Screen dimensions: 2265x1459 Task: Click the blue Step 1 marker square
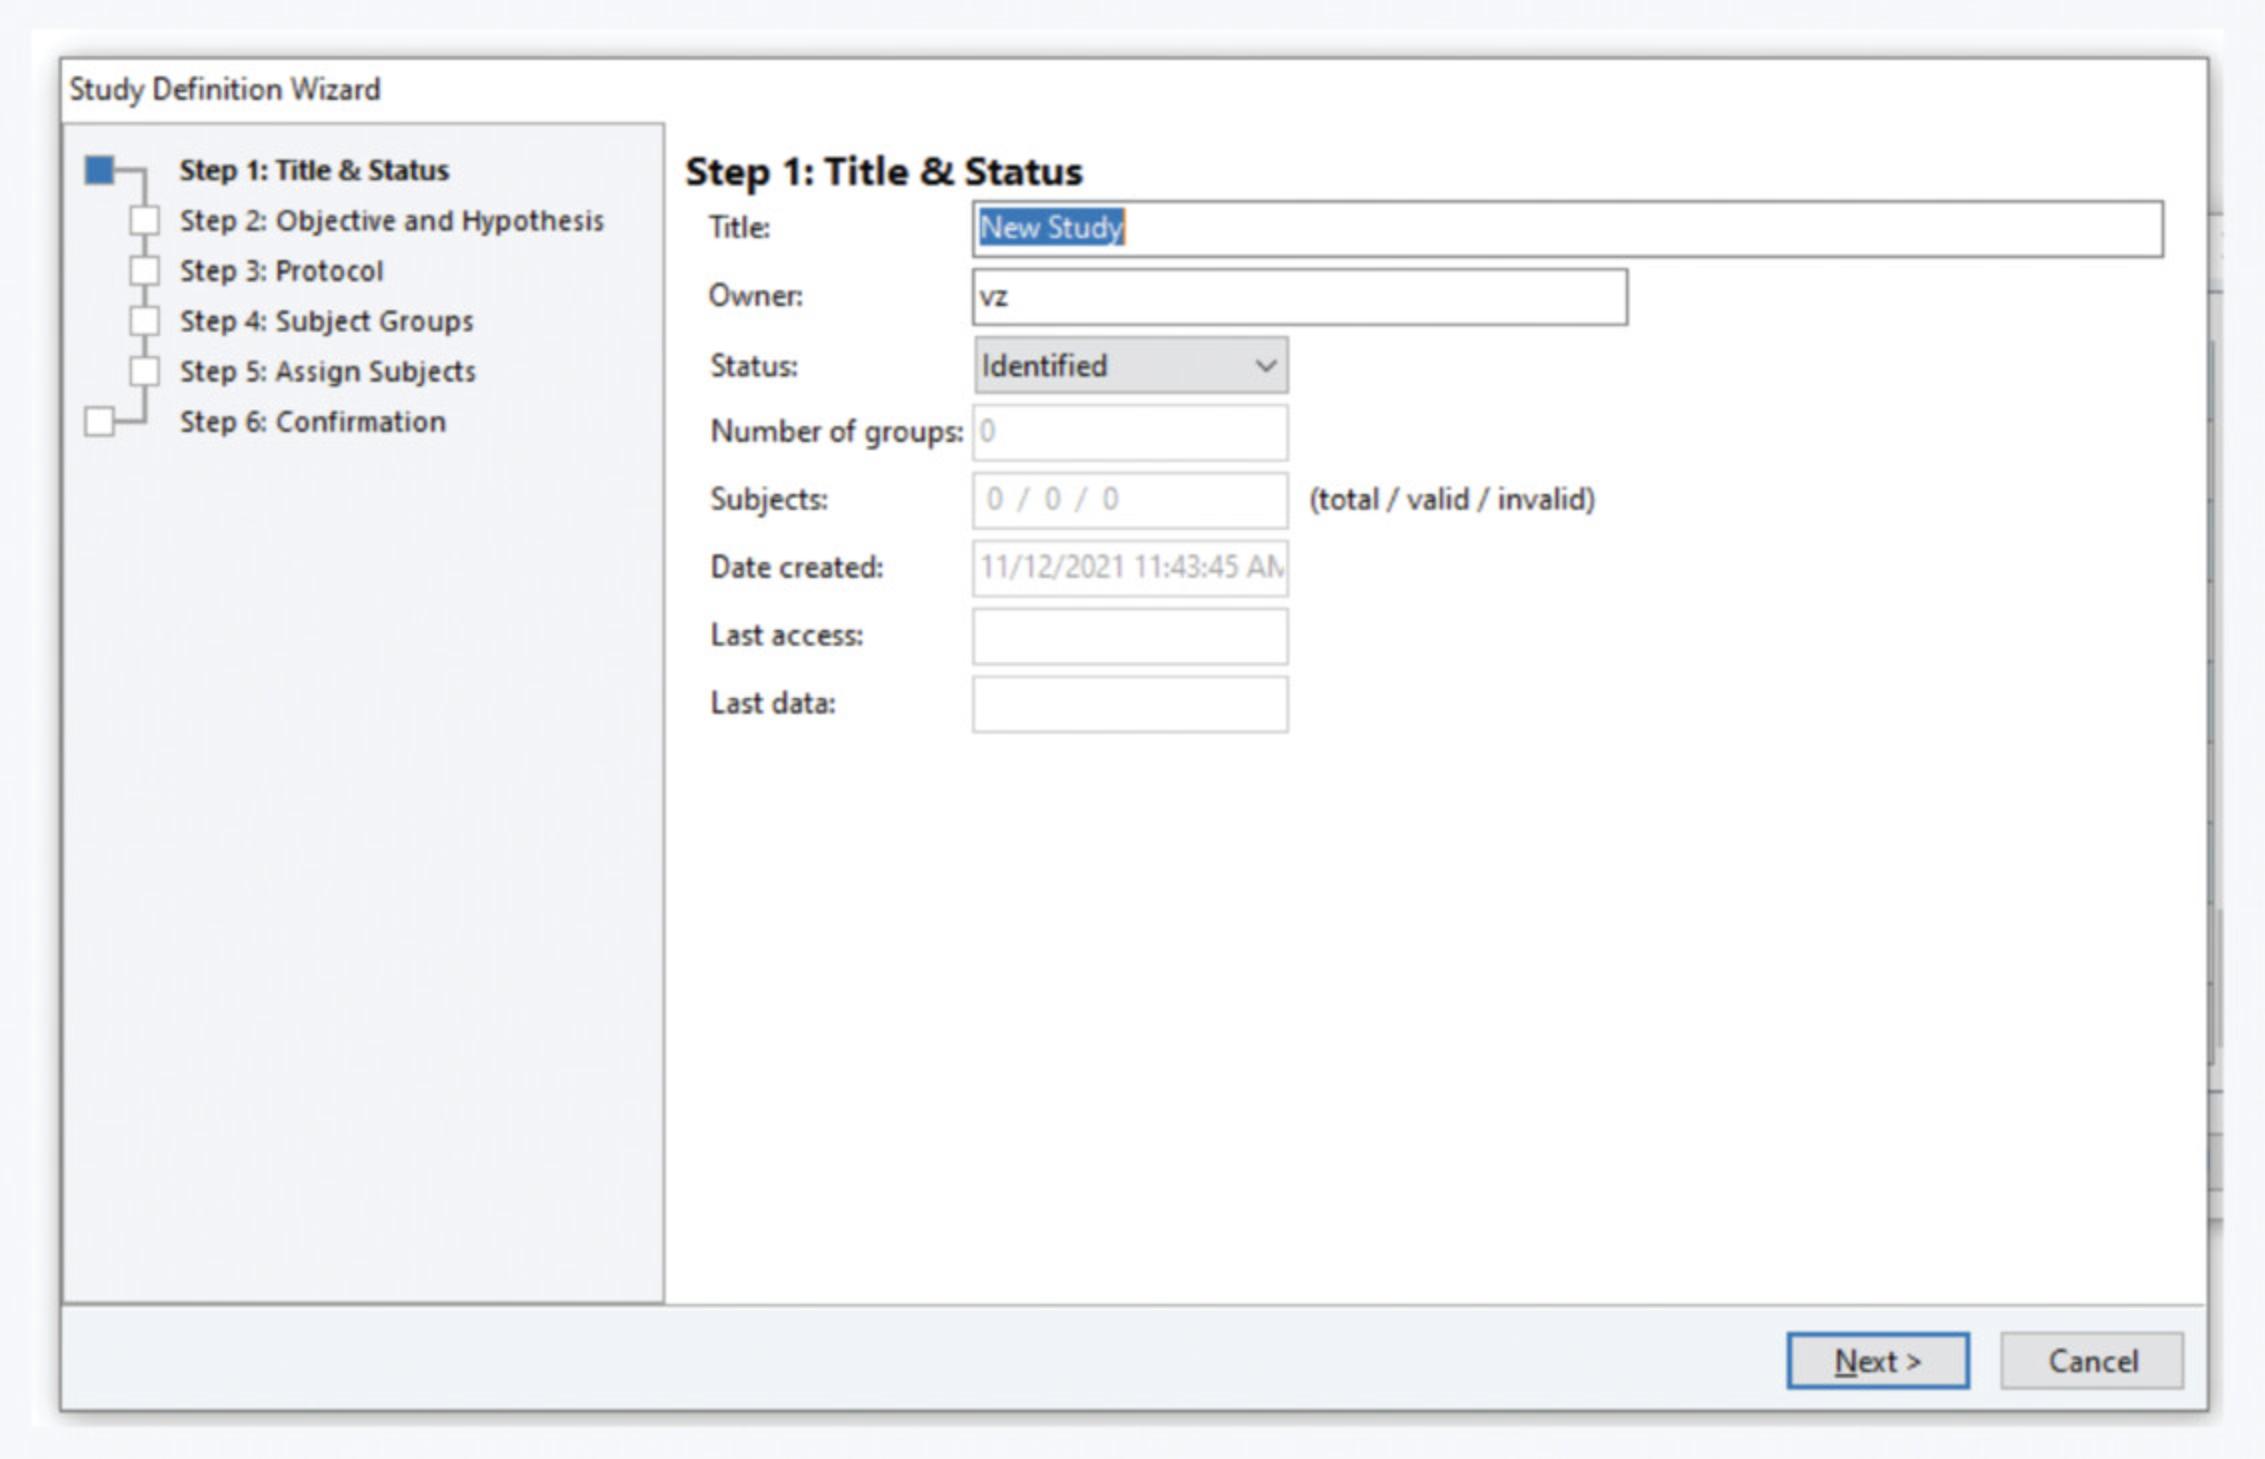(99, 170)
